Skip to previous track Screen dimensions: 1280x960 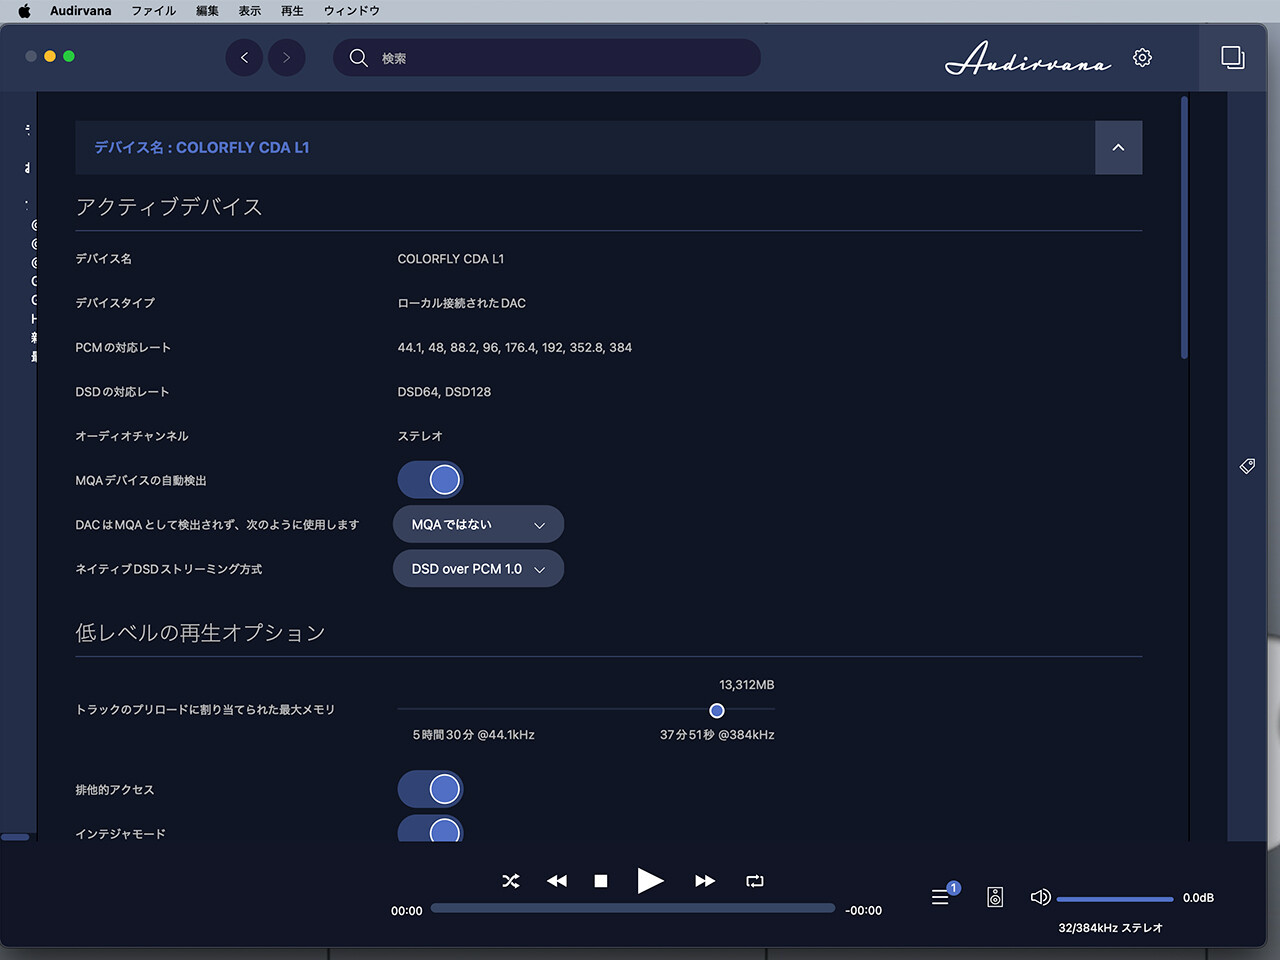coord(557,881)
